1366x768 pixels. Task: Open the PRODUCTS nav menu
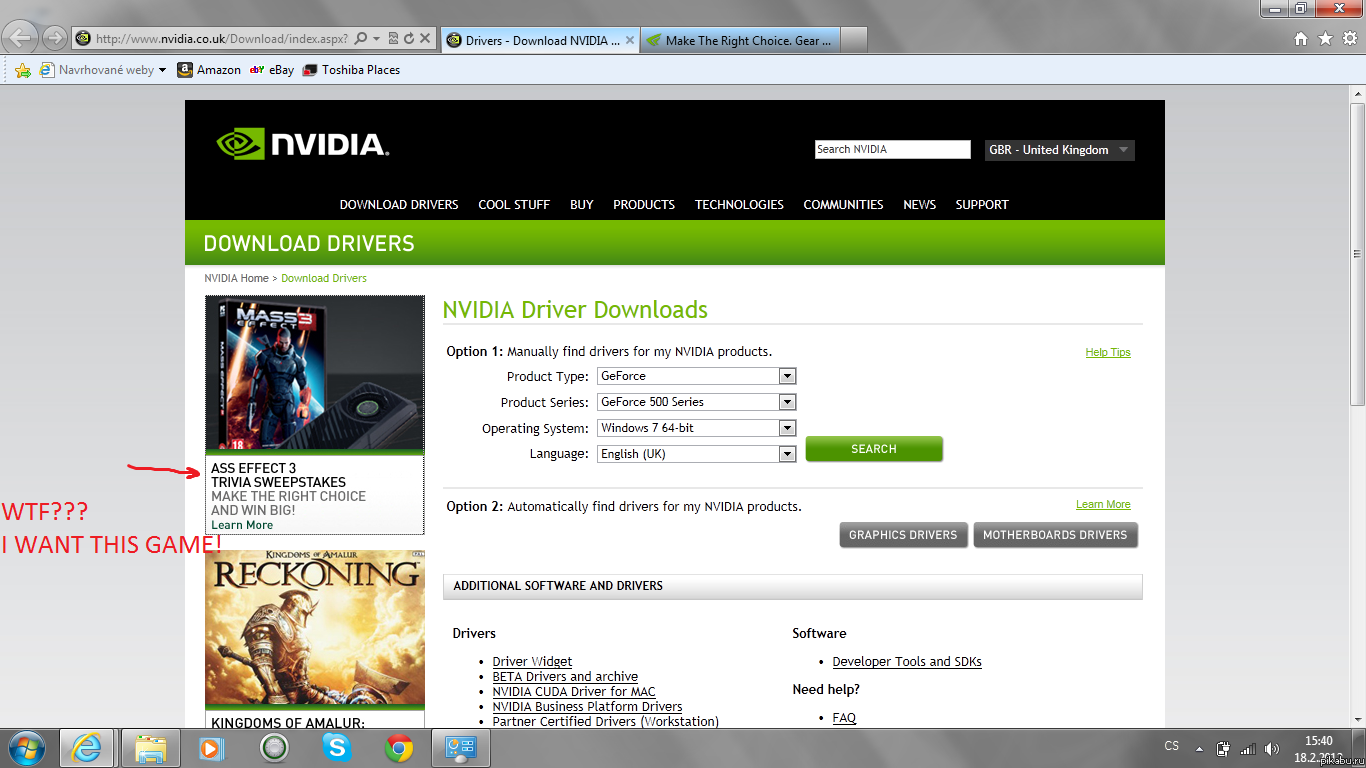point(644,205)
